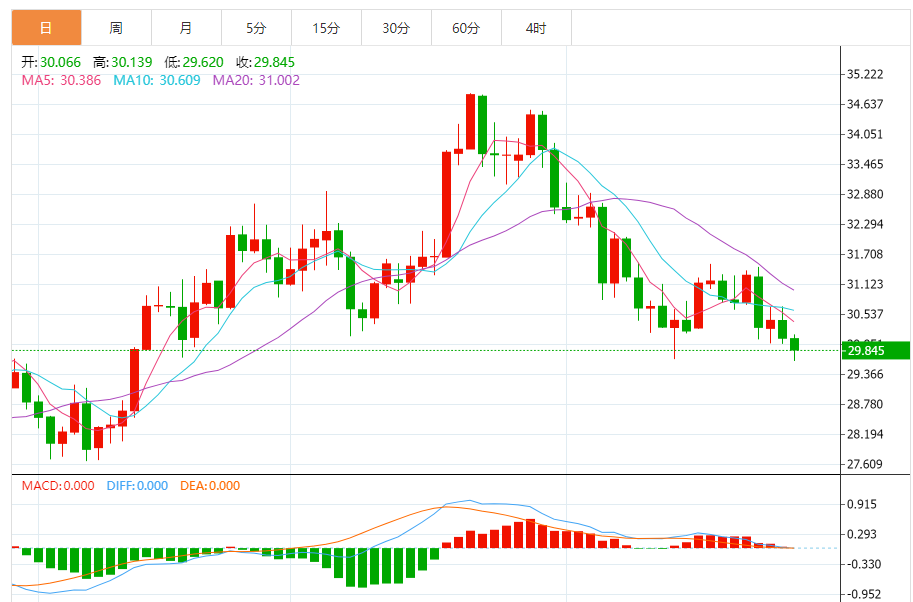913x602 pixels.
Task: Click the 31.123 price axis label
Action: [865, 284]
